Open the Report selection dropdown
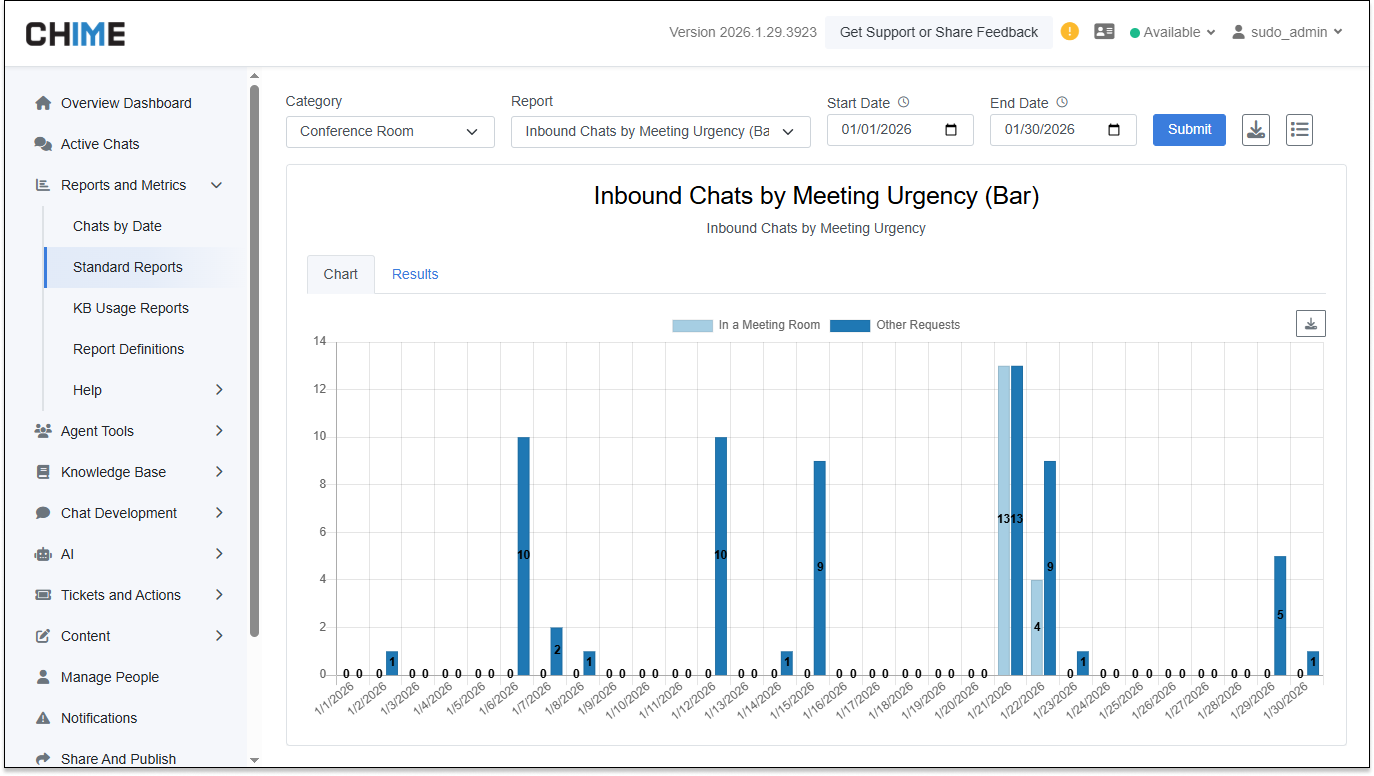The image size is (1374, 776). (660, 131)
